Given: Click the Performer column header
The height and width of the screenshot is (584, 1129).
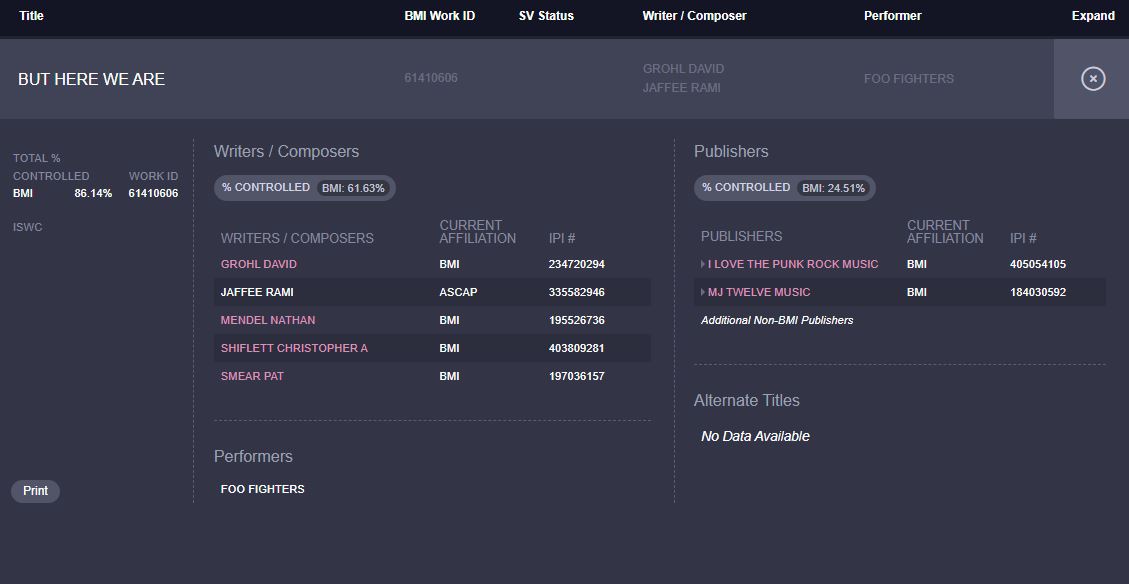Looking at the screenshot, I should (x=893, y=16).
